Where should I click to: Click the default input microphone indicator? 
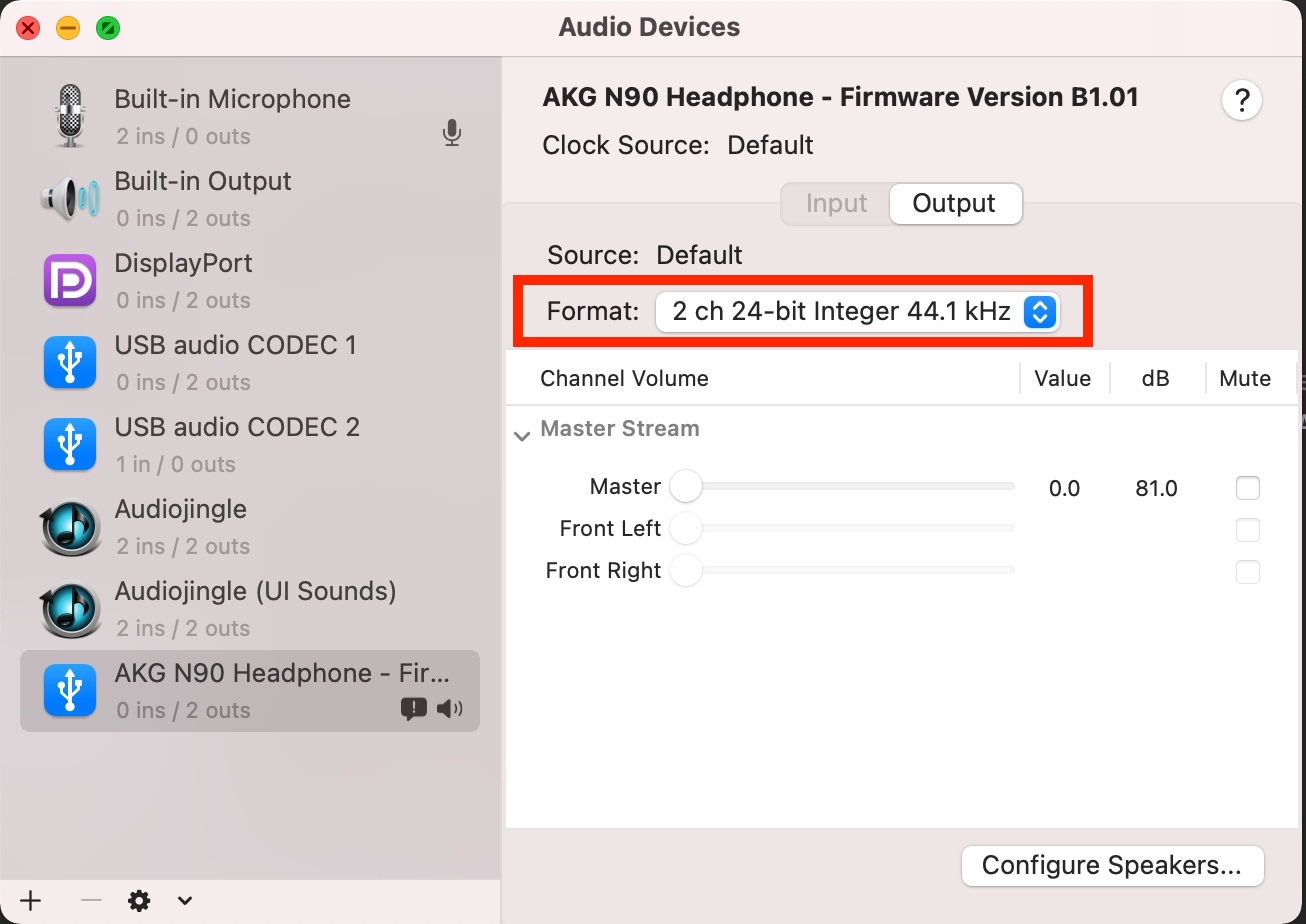point(452,133)
